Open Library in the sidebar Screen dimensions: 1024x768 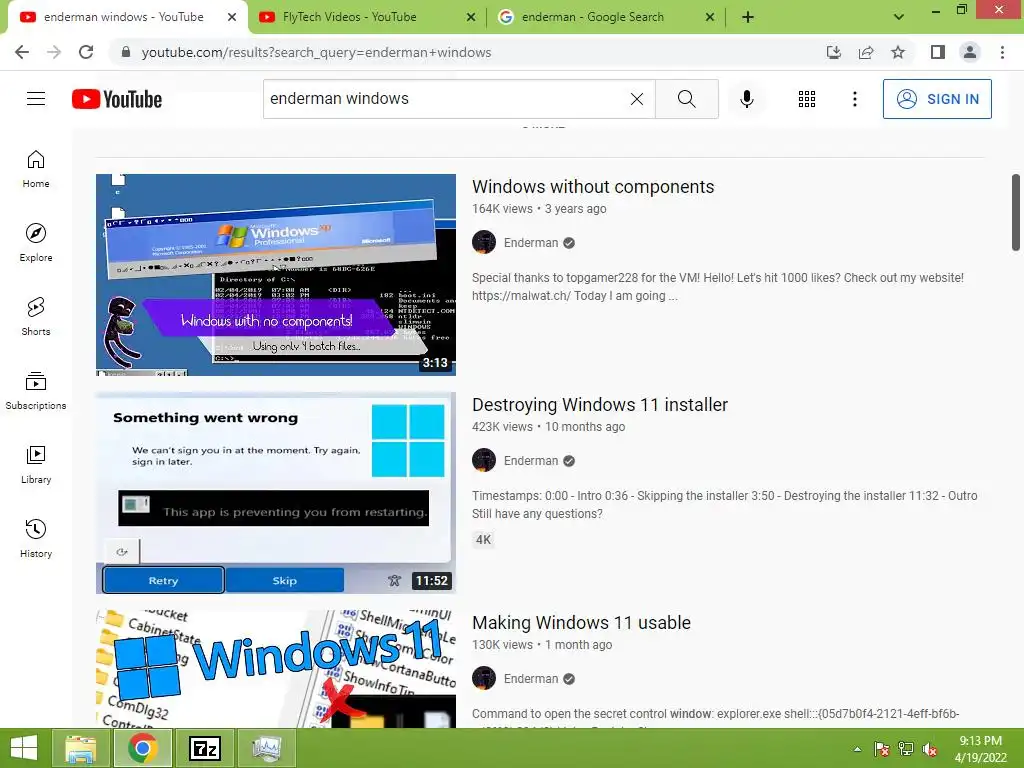(x=36, y=464)
